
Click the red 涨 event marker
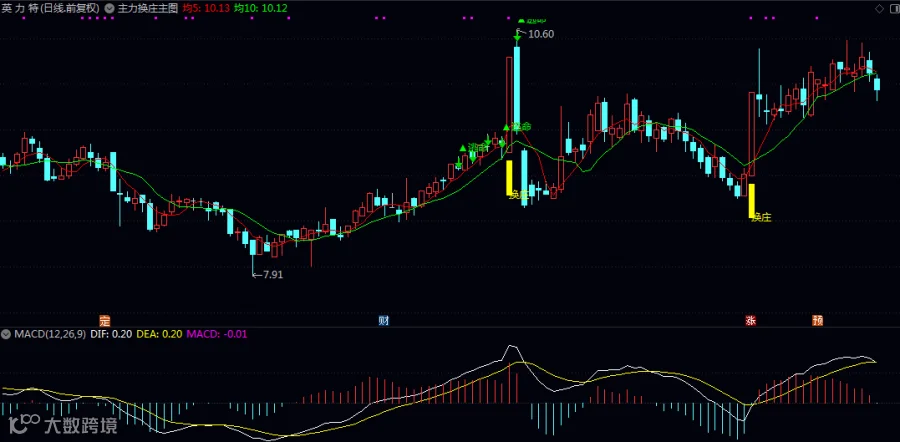(750, 320)
